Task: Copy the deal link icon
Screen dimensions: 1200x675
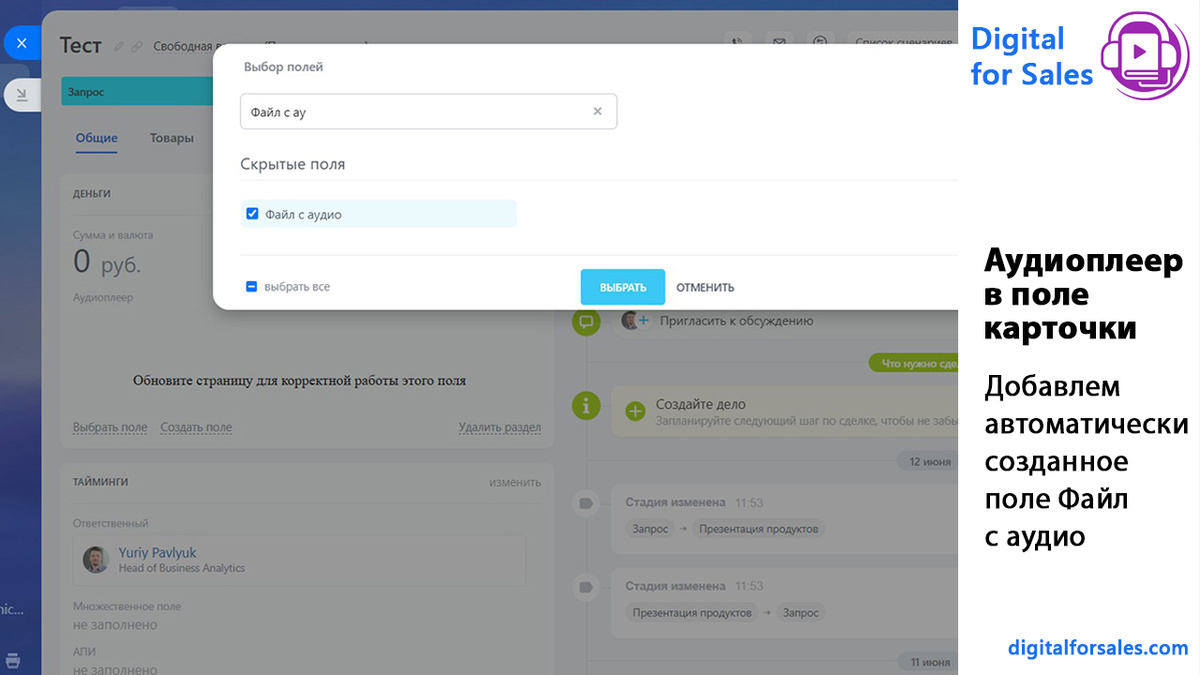Action: click(x=137, y=46)
